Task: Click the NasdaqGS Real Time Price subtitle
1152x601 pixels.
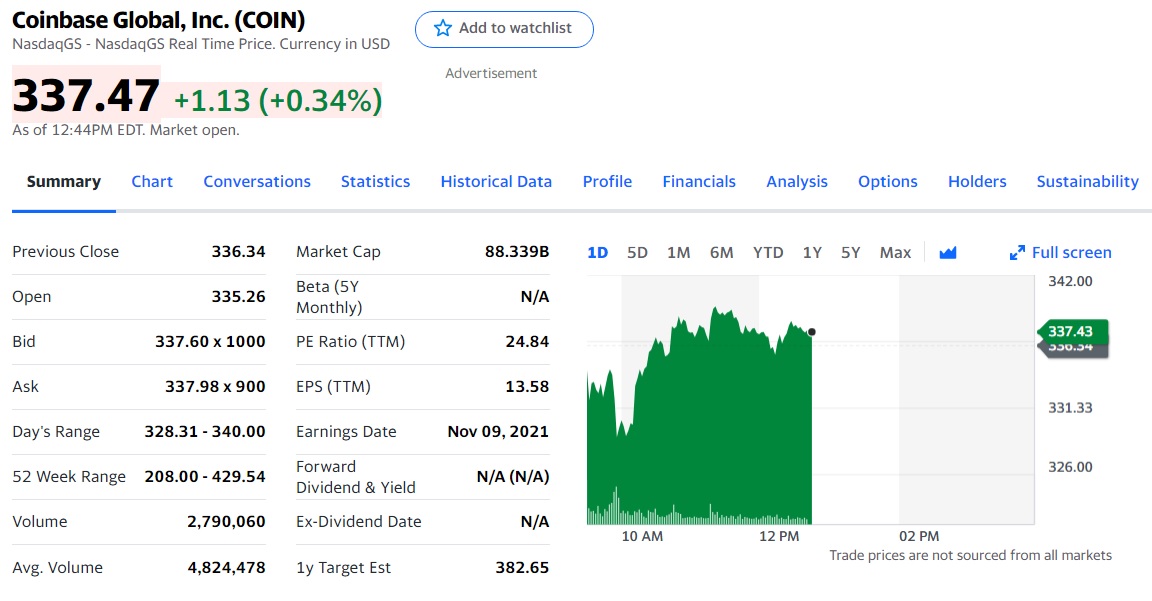Action: pyautogui.click(x=201, y=44)
